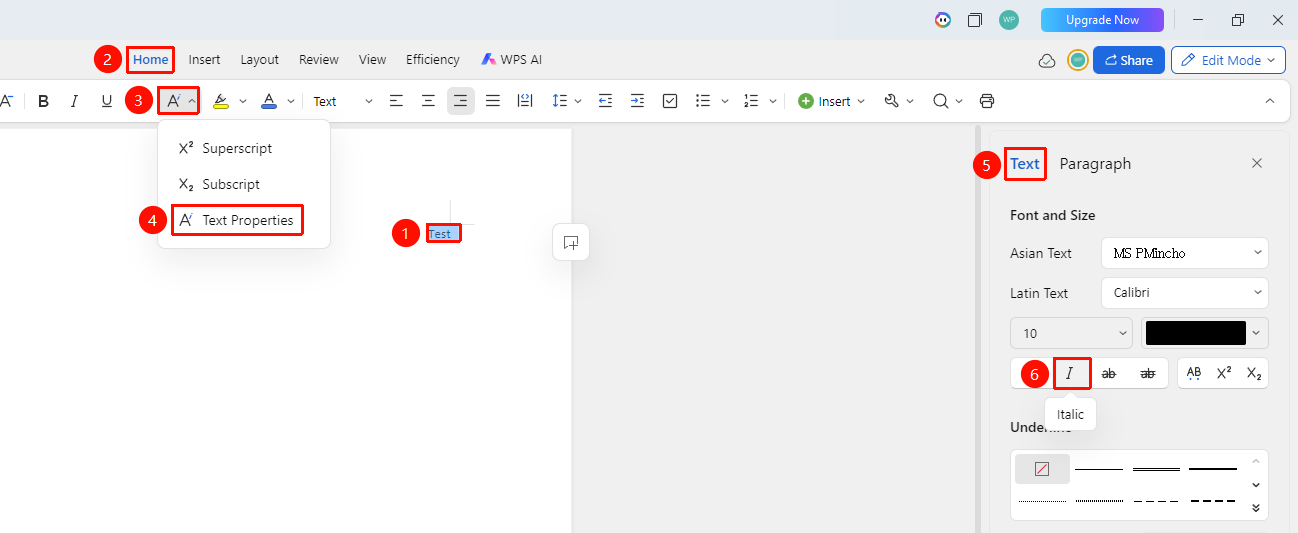Choose Superscript from the dropdown menu
Image resolution: width=1298 pixels, height=533 pixels.
point(244,148)
